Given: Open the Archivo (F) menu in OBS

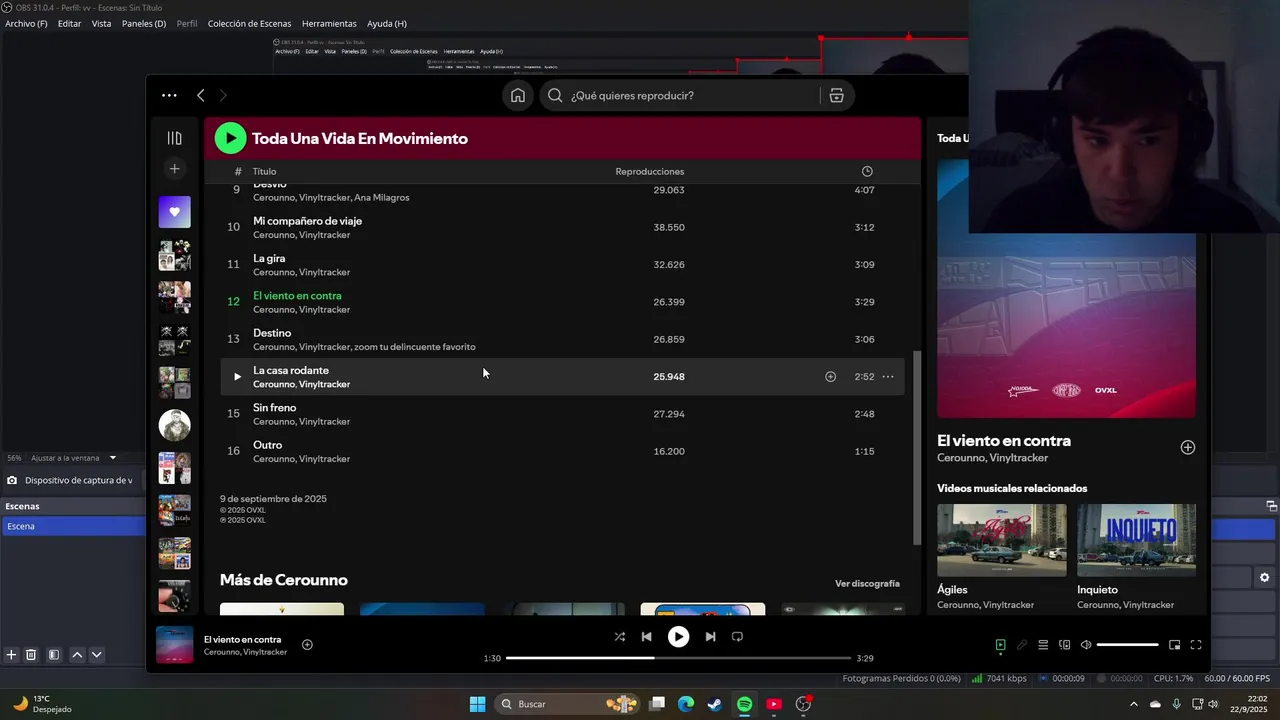Looking at the screenshot, I should coord(26,23).
